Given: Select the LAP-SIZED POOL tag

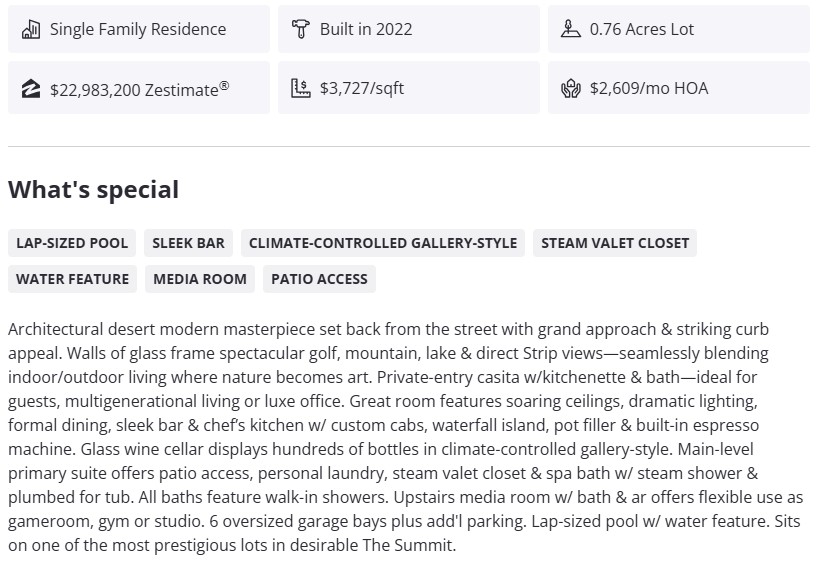Looking at the screenshot, I should click(72, 243).
